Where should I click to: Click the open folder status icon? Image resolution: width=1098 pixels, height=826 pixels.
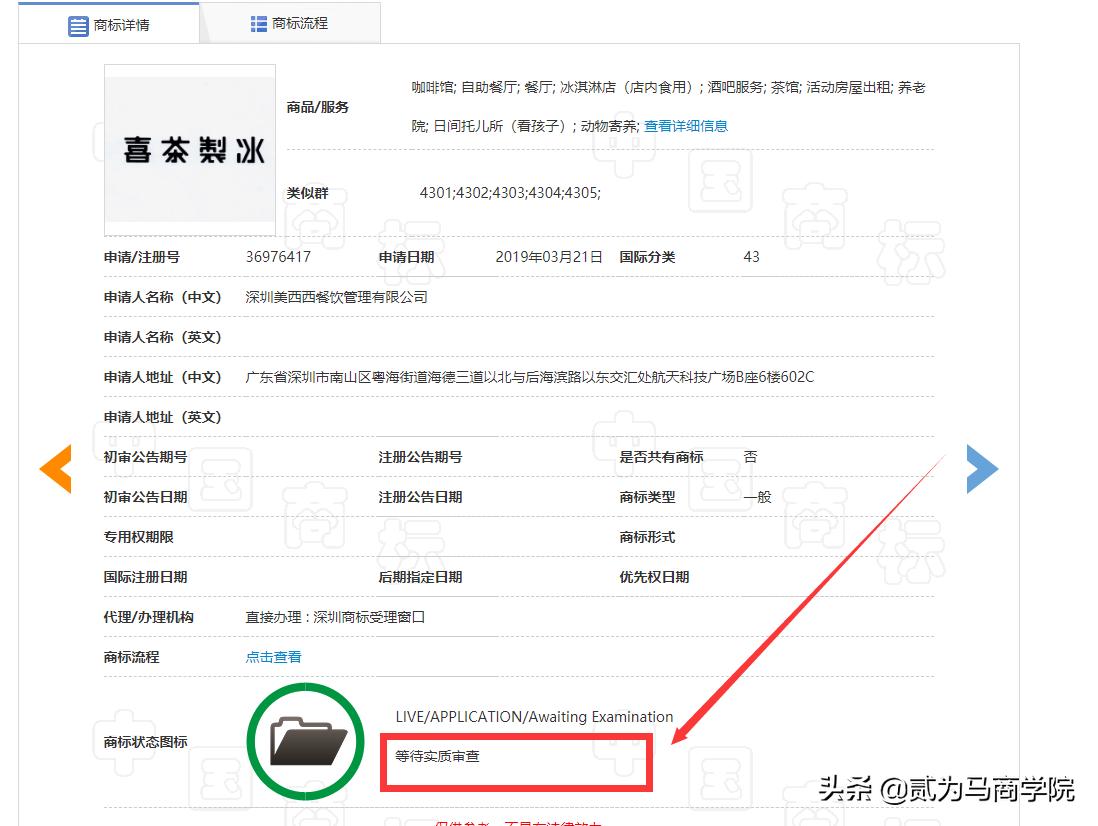305,740
